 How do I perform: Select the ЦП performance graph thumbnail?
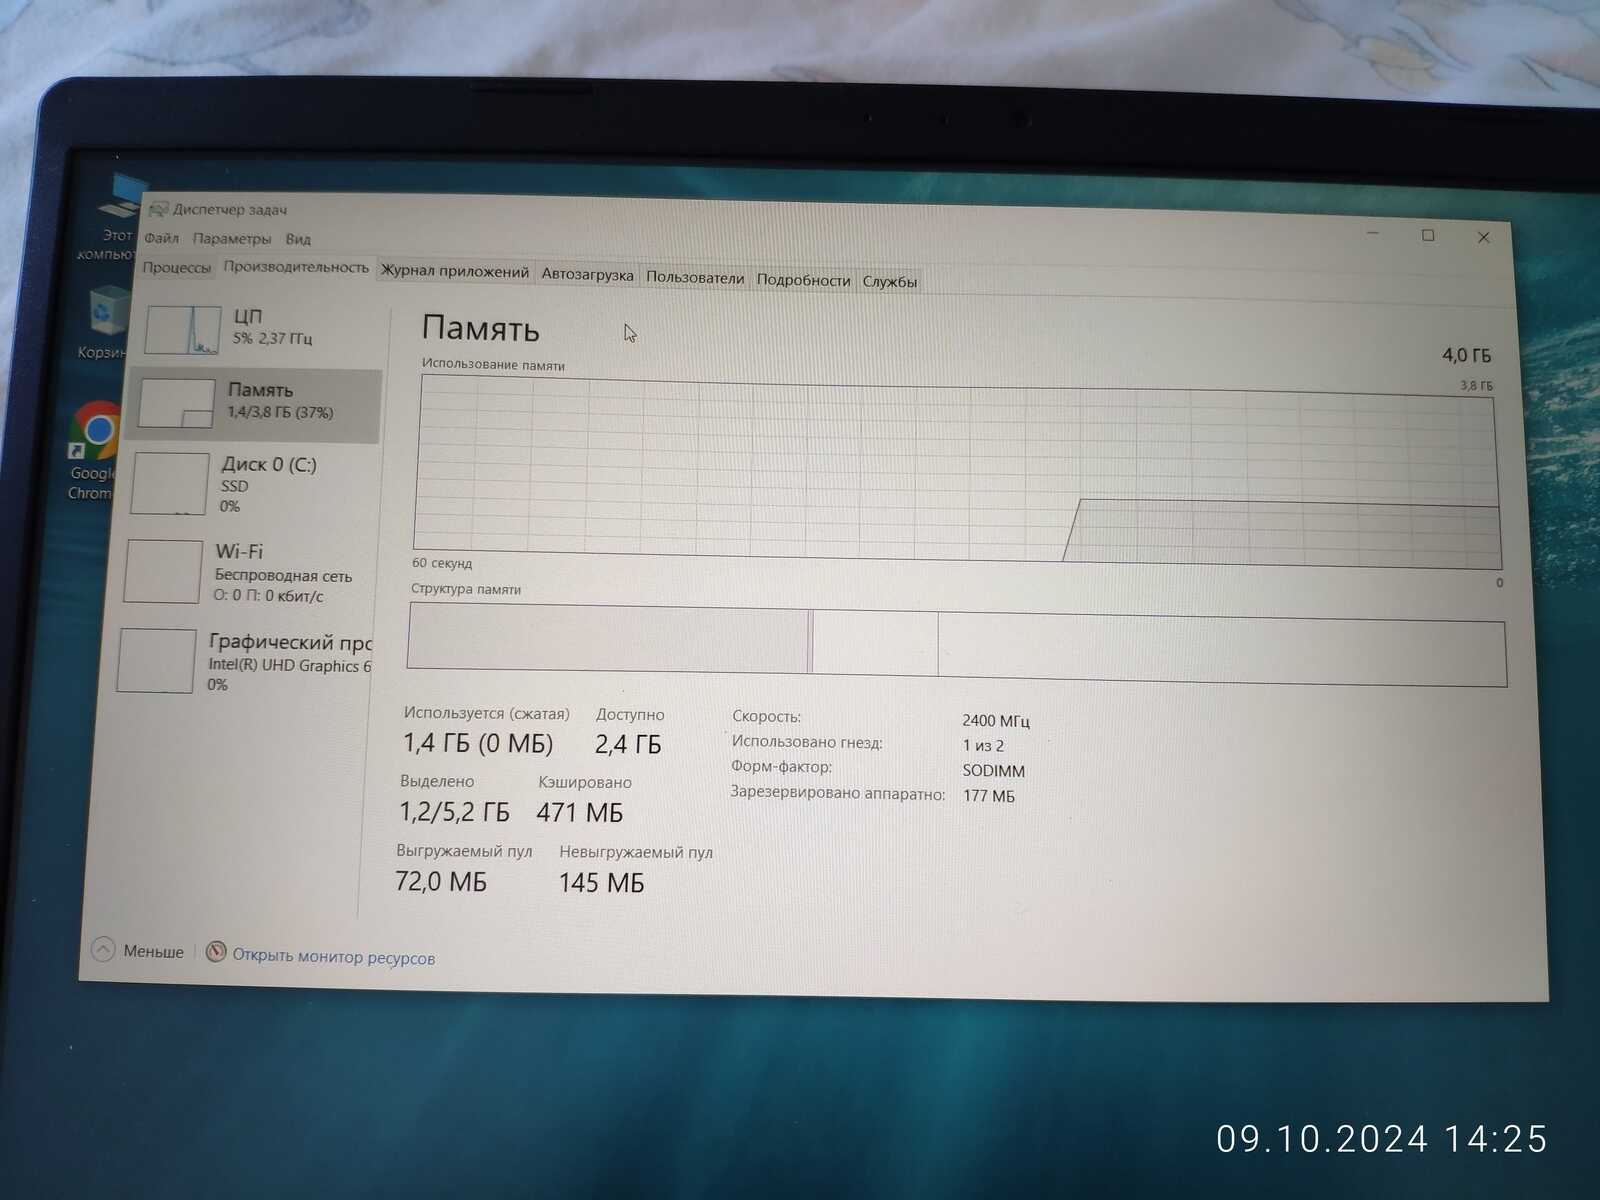tap(182, 330)
